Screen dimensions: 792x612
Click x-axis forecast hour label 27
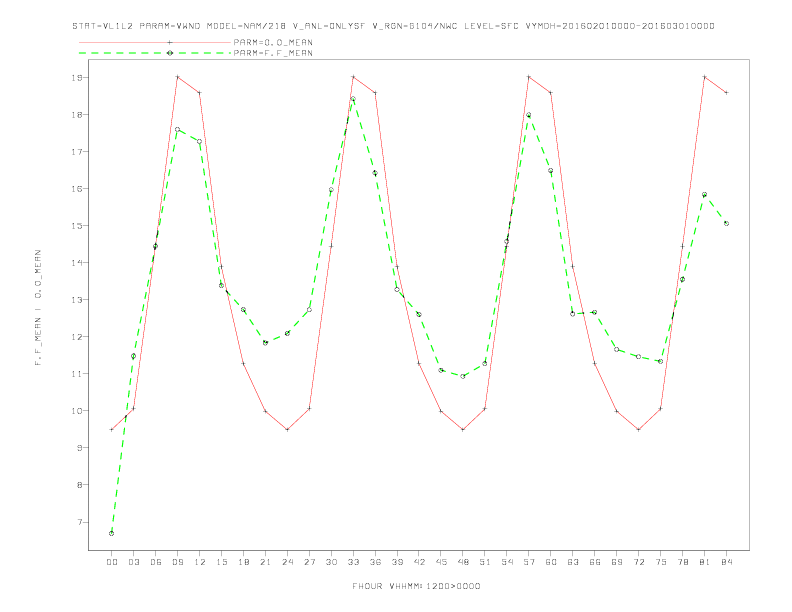(x=309, y=562)
